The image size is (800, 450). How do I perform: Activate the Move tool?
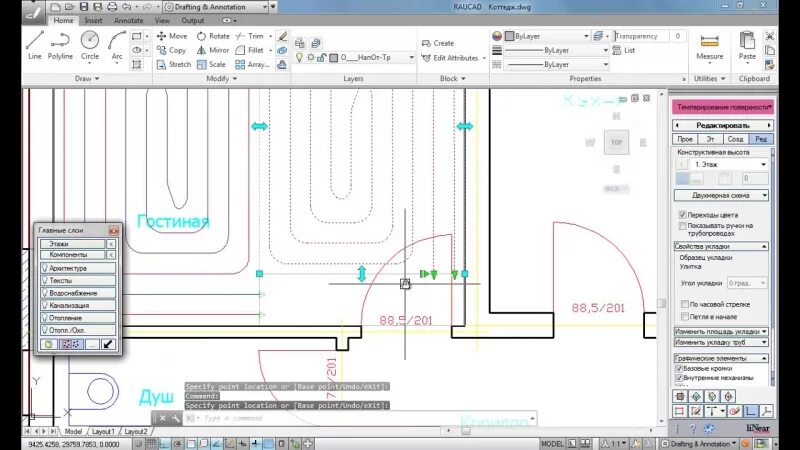point(172,36)
